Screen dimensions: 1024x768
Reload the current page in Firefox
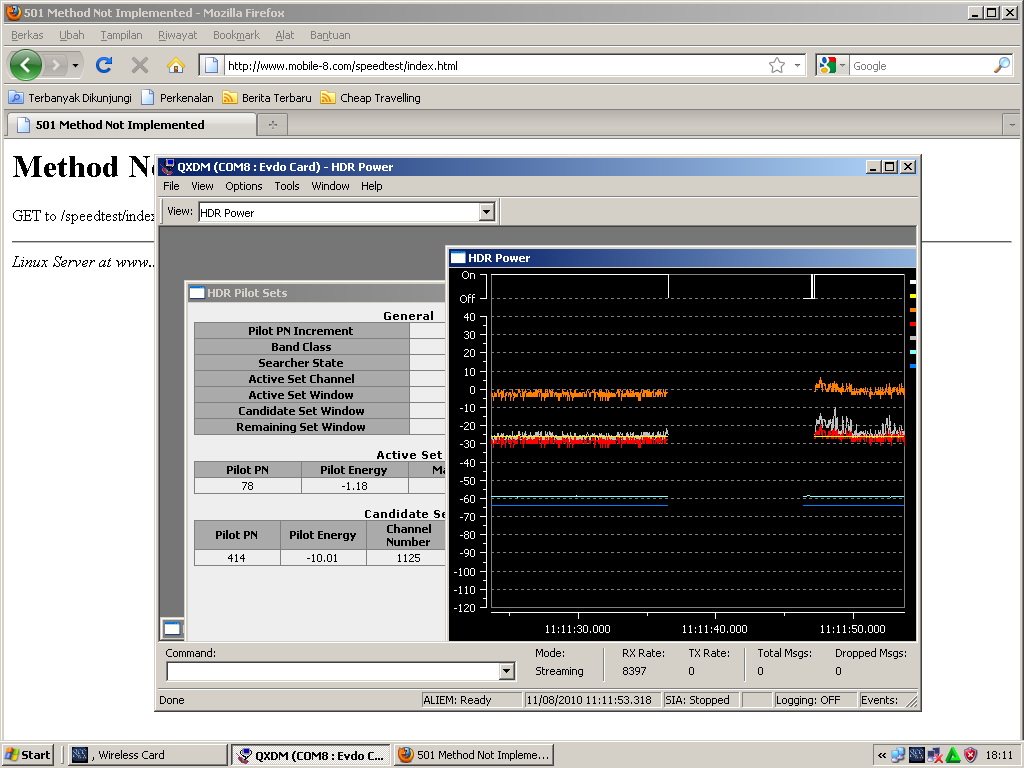click(x=104, y=65)
